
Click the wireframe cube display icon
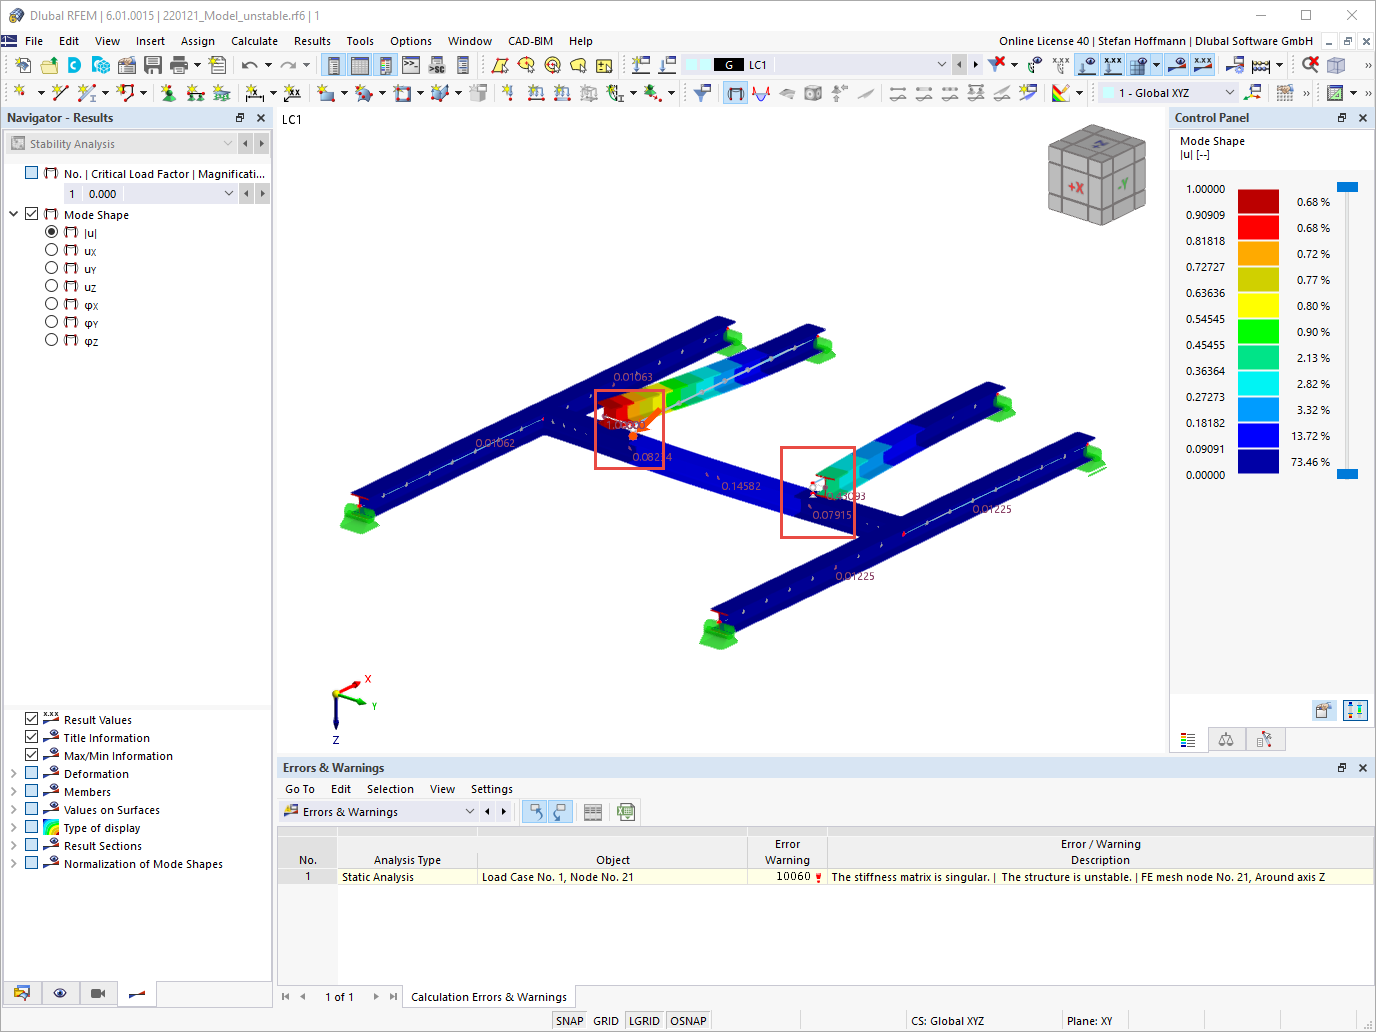tap(1336, 65)
